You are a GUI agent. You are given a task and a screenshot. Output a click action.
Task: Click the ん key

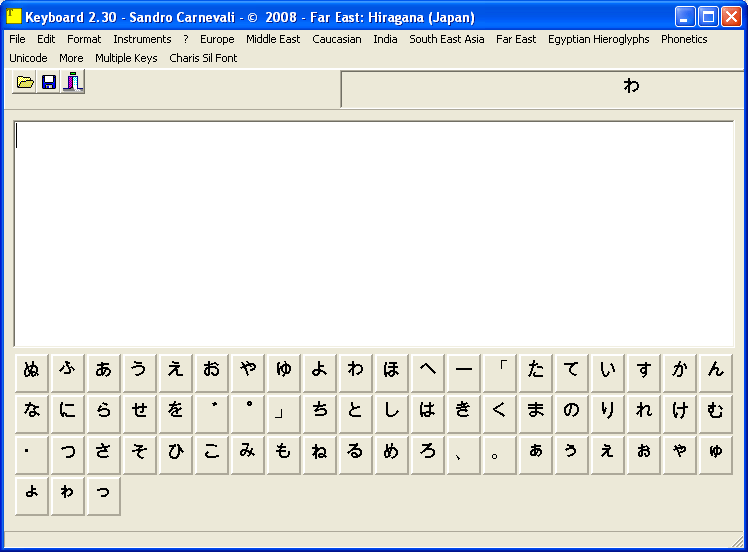[715, 373]
